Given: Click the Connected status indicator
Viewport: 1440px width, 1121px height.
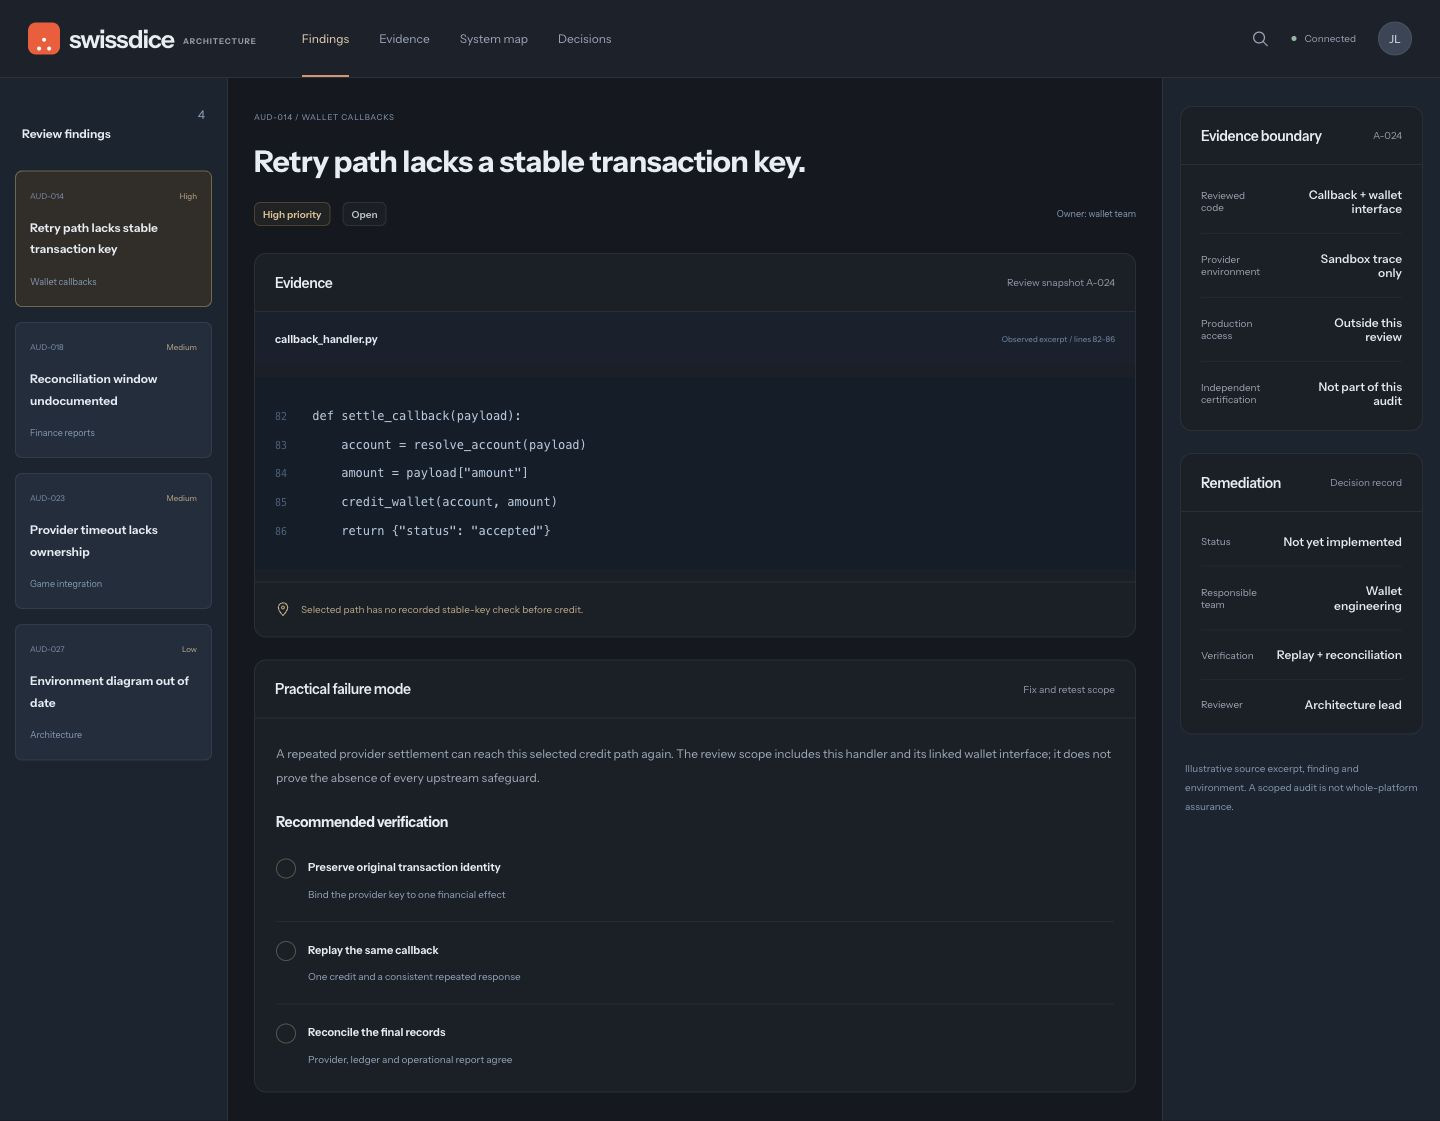Looking at the screenshot, I should coord(1323,39).
